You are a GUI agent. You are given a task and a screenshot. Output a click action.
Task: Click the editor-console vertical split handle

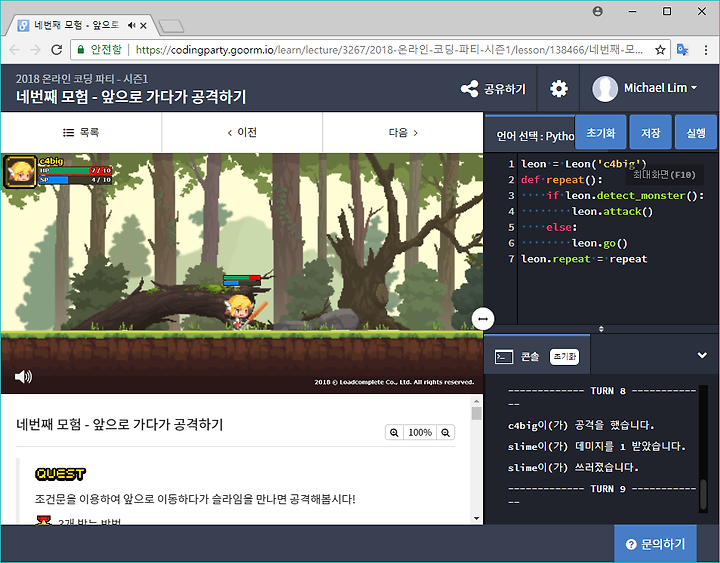coord(601,329)
